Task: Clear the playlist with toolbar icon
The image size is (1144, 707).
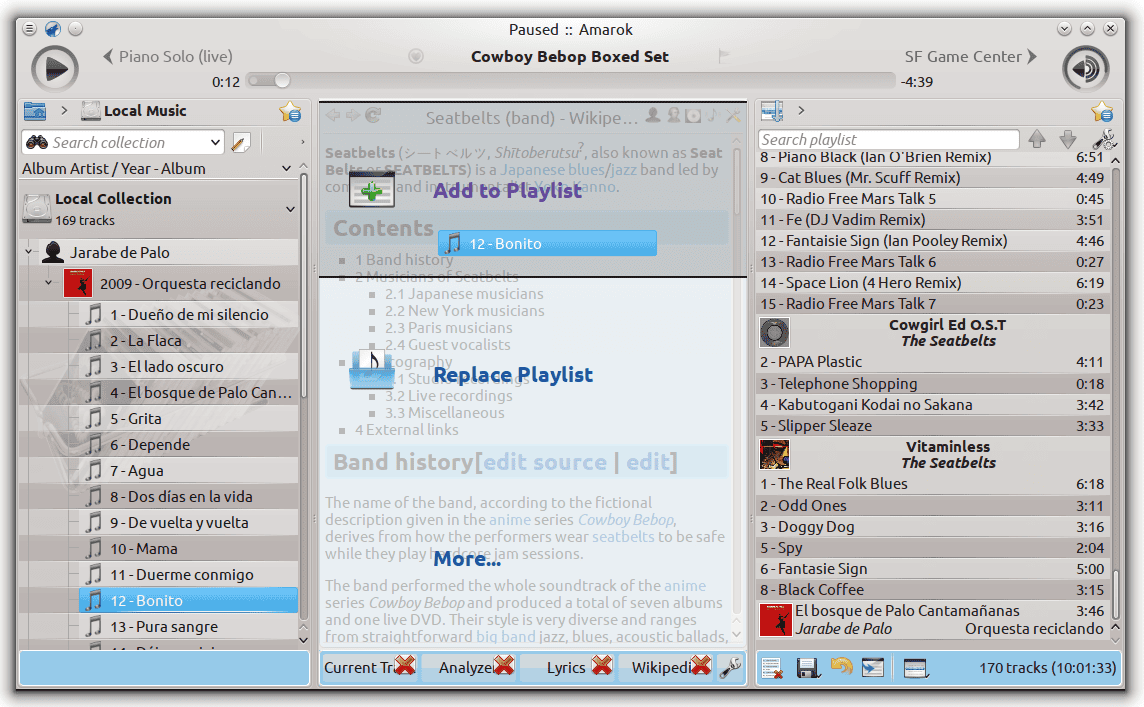Action: 773,668
